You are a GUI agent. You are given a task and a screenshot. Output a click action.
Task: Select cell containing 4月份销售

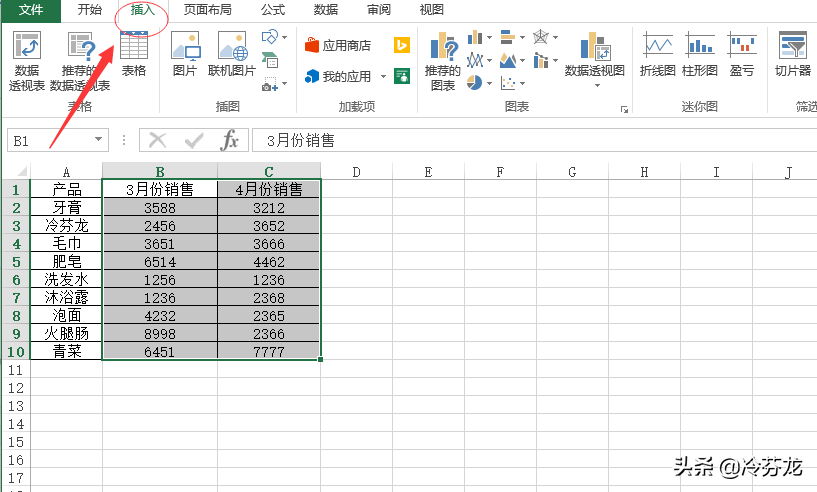coord(269,189)
